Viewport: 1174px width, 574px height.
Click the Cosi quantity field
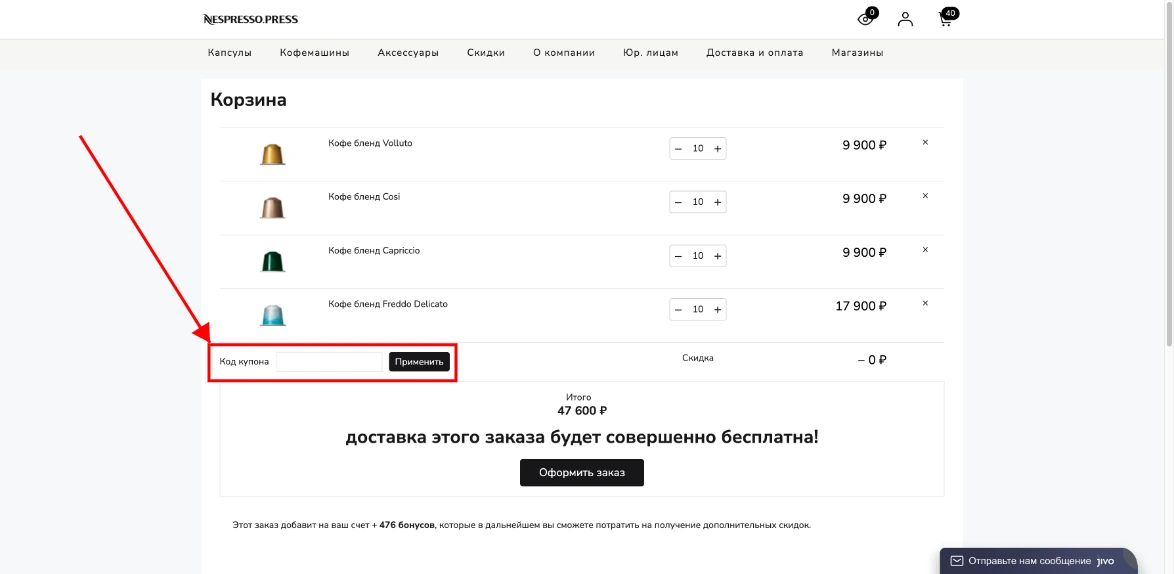[x=698, y=202]
